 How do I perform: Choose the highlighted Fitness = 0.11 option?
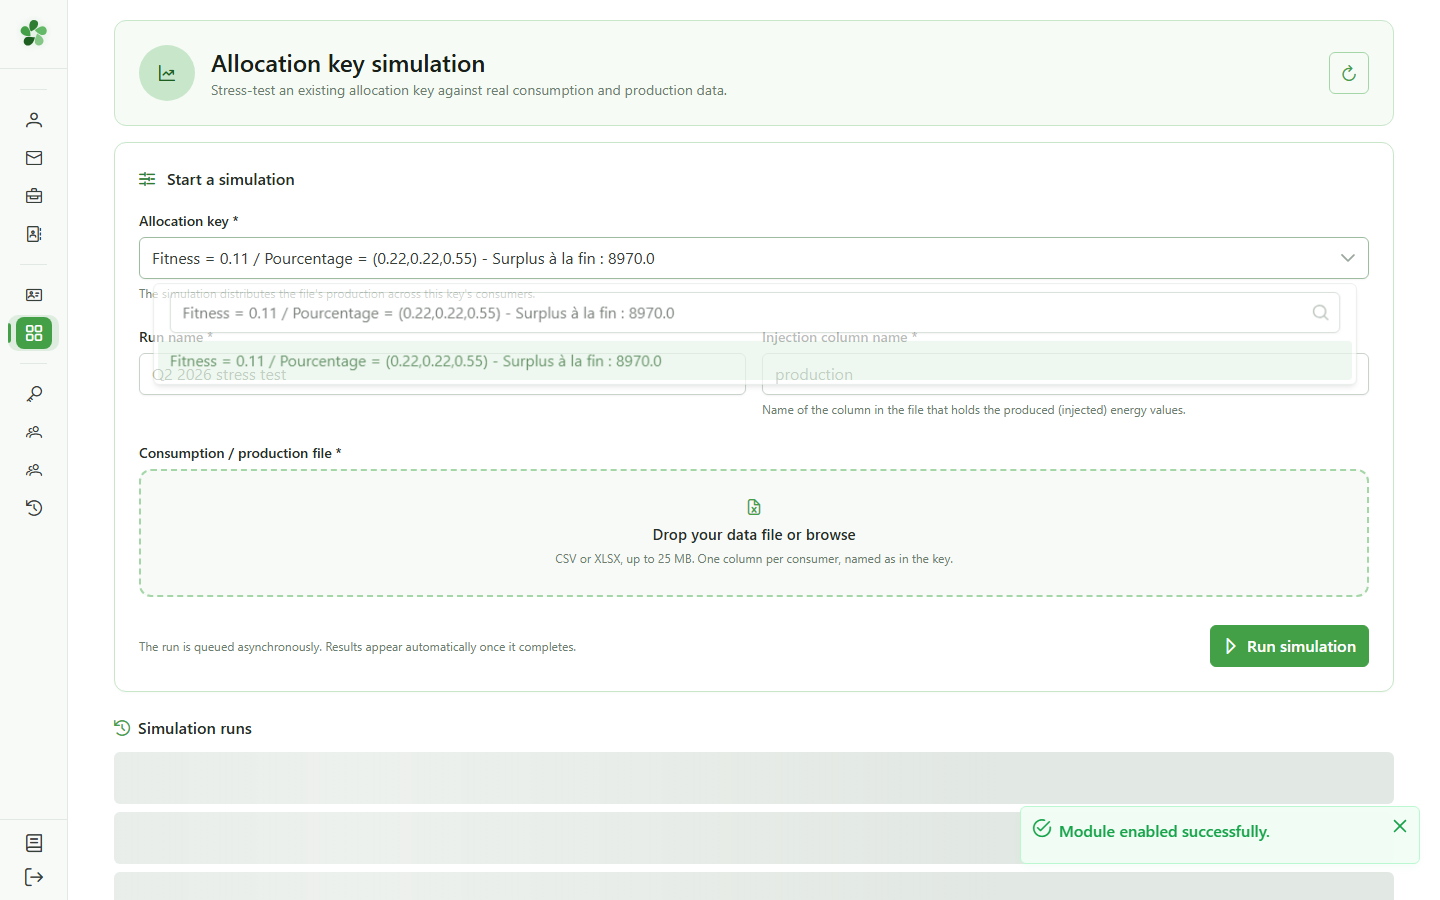[755, 361]
